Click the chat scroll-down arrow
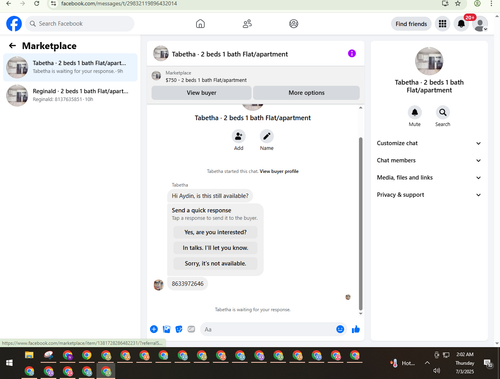The height and width of the screenshot is (379, 500). [x=360, y=313]
